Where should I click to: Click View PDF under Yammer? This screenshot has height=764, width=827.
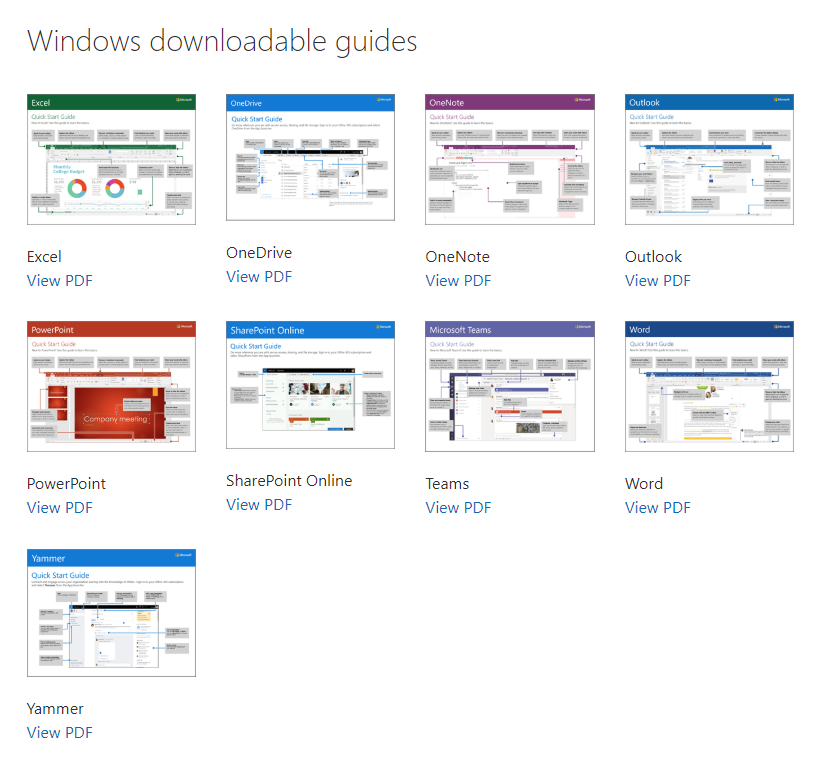coord(60,732)
